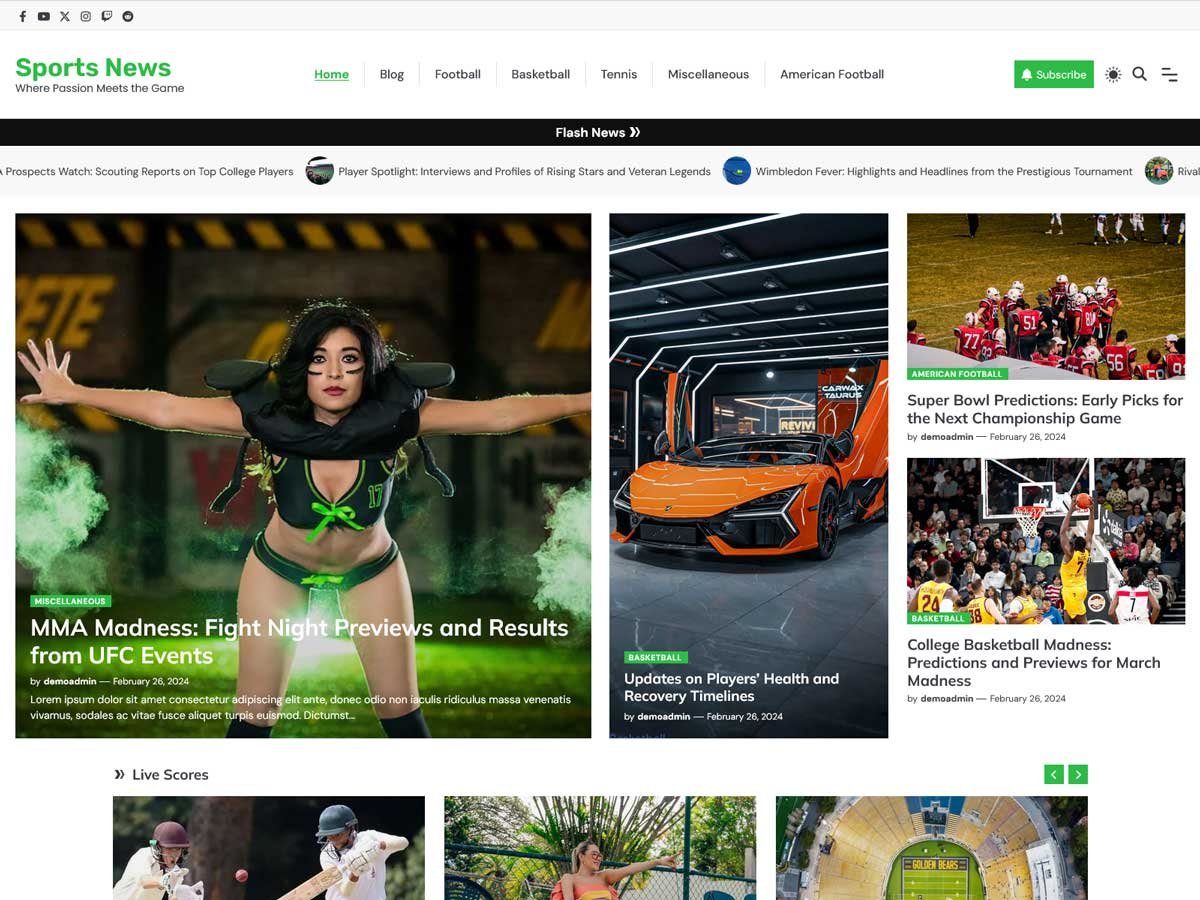Click the Reddit icon
Screen dimensions: 1200x900
pos(128,16)
